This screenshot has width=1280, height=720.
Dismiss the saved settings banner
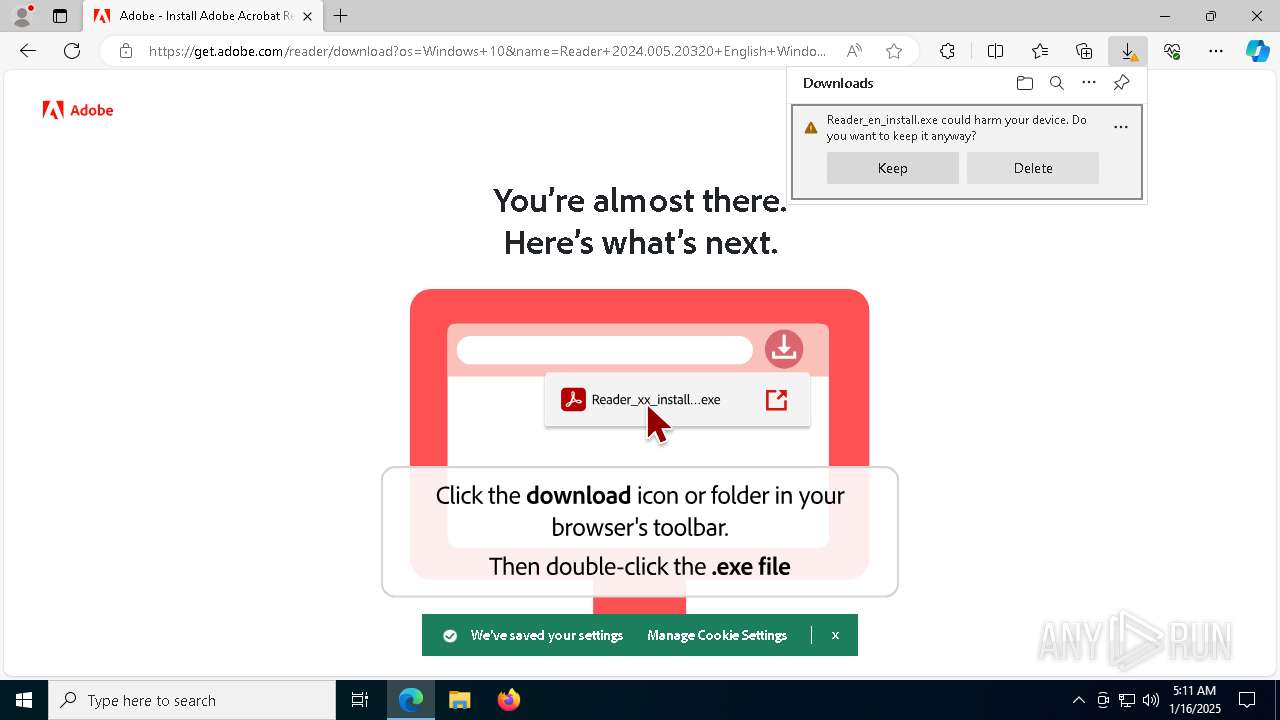tap(835, 635)
